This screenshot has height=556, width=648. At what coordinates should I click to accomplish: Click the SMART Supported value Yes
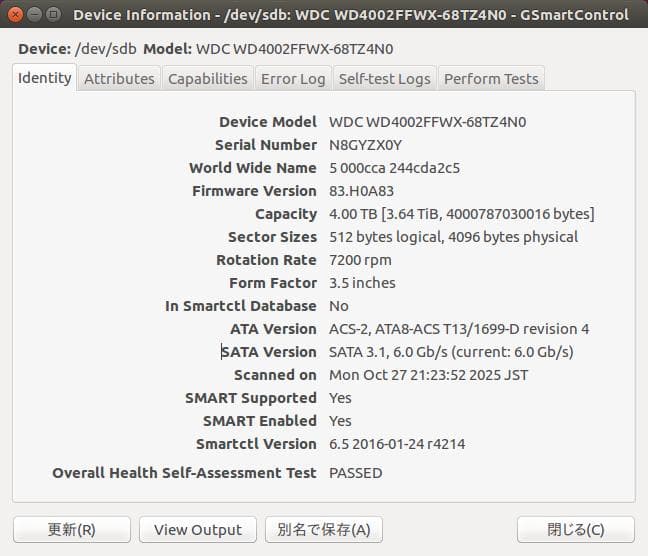tap(340, 398)
